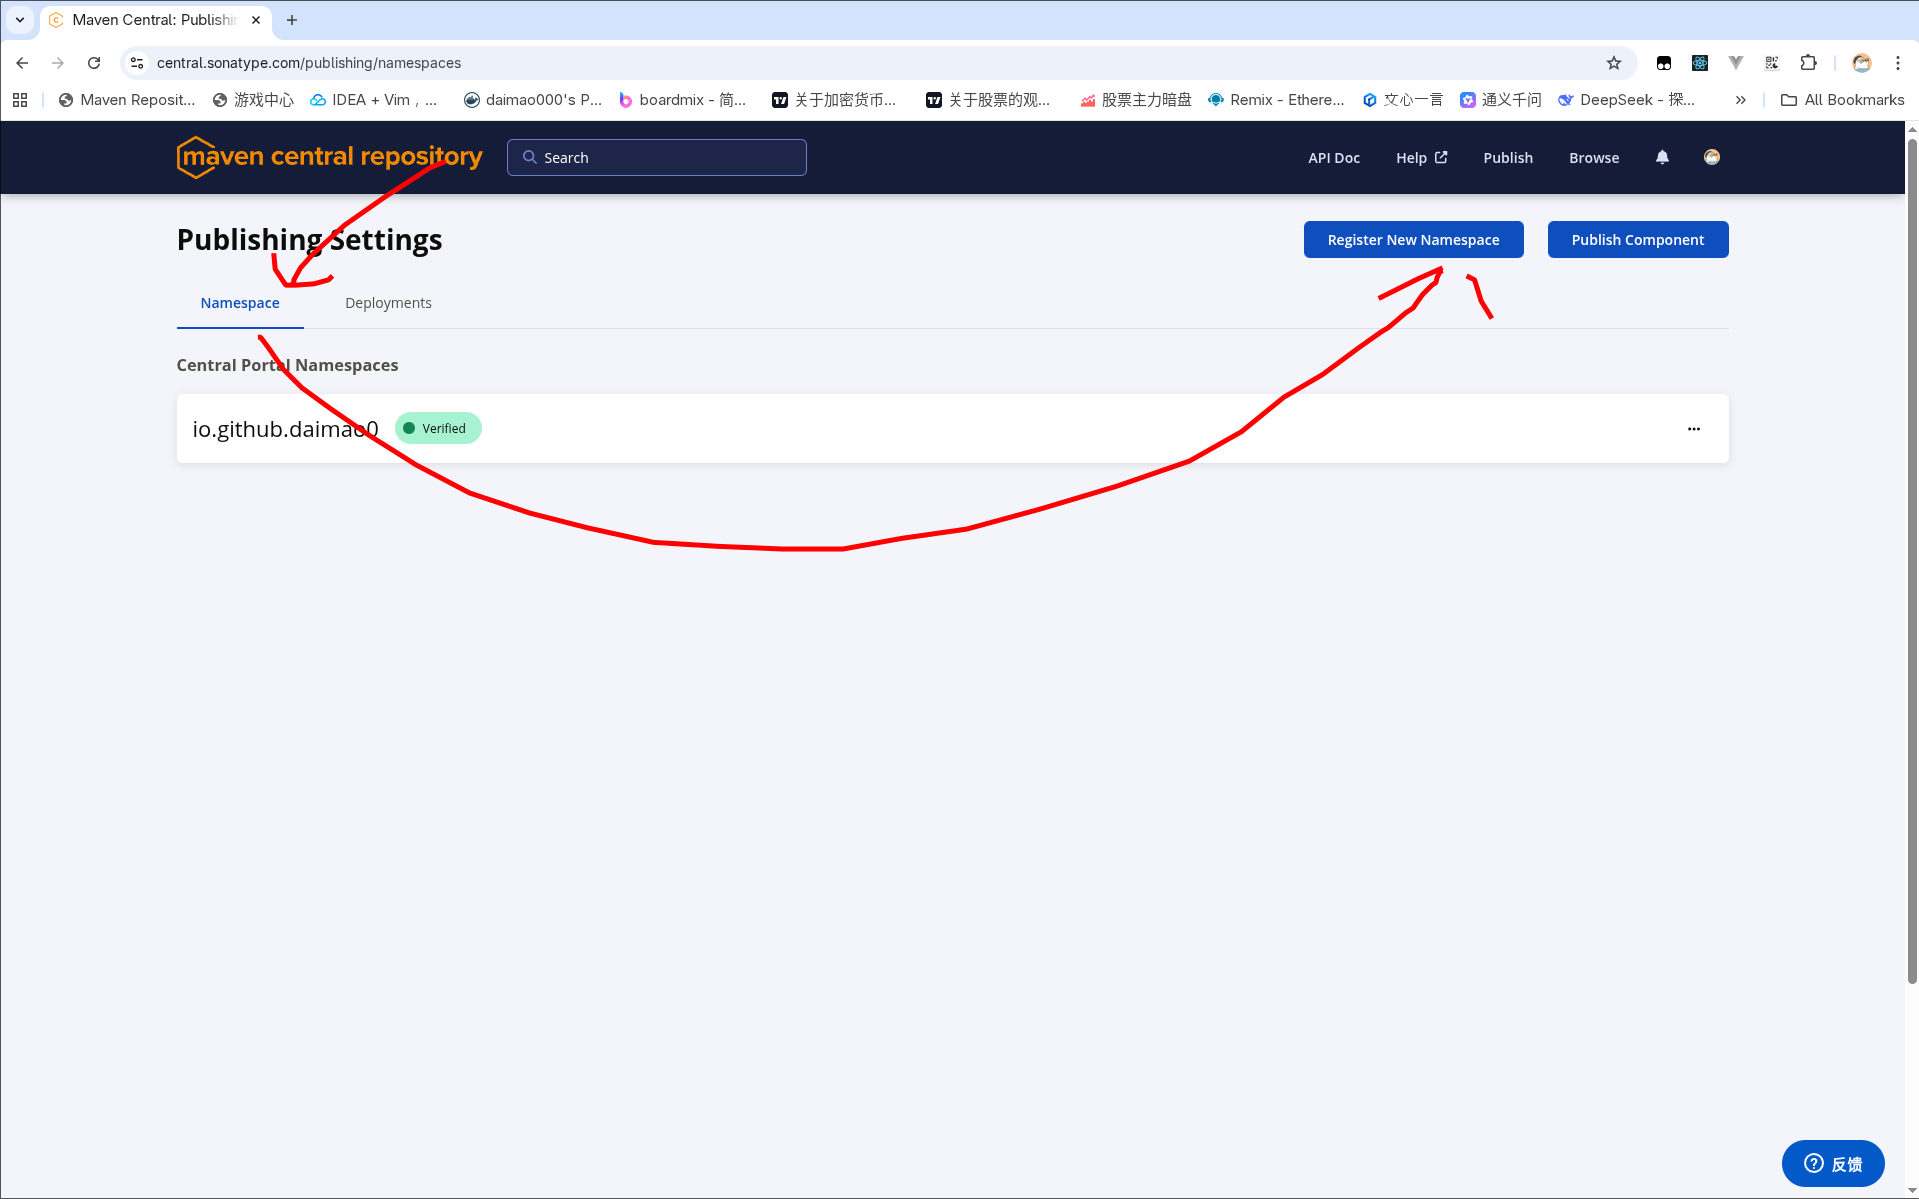The width and height of the screenshot is (1919, 1199).
Task: Reload the current page
Action: 94,63
